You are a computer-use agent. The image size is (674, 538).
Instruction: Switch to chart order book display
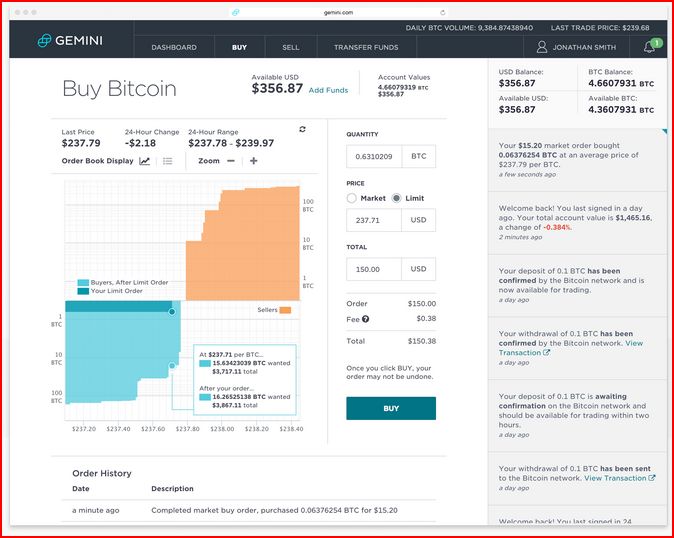144,161
